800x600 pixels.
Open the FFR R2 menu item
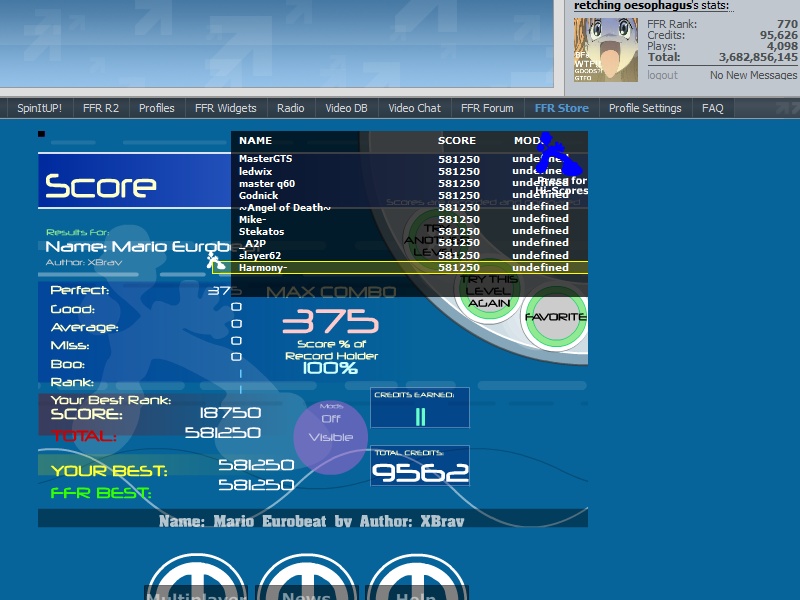click(101, 108)
